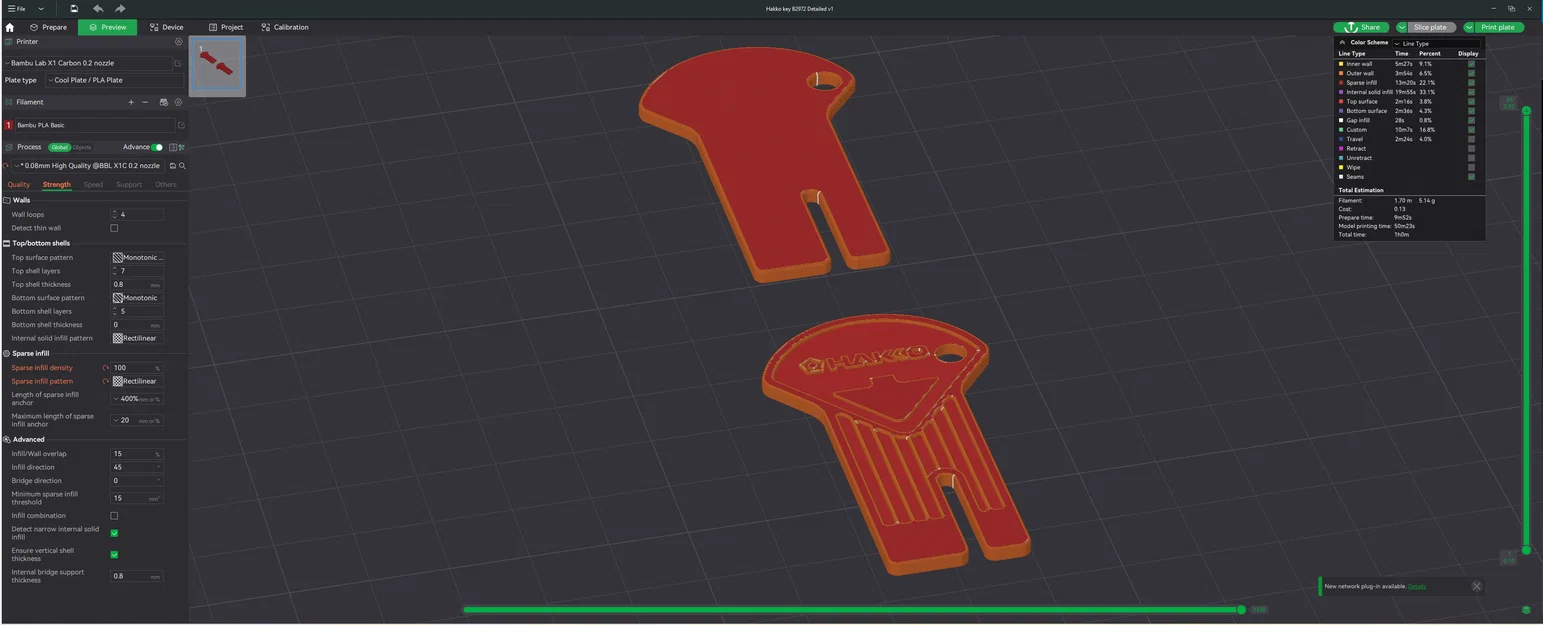Select Global process scope

[x=59, y=147]
